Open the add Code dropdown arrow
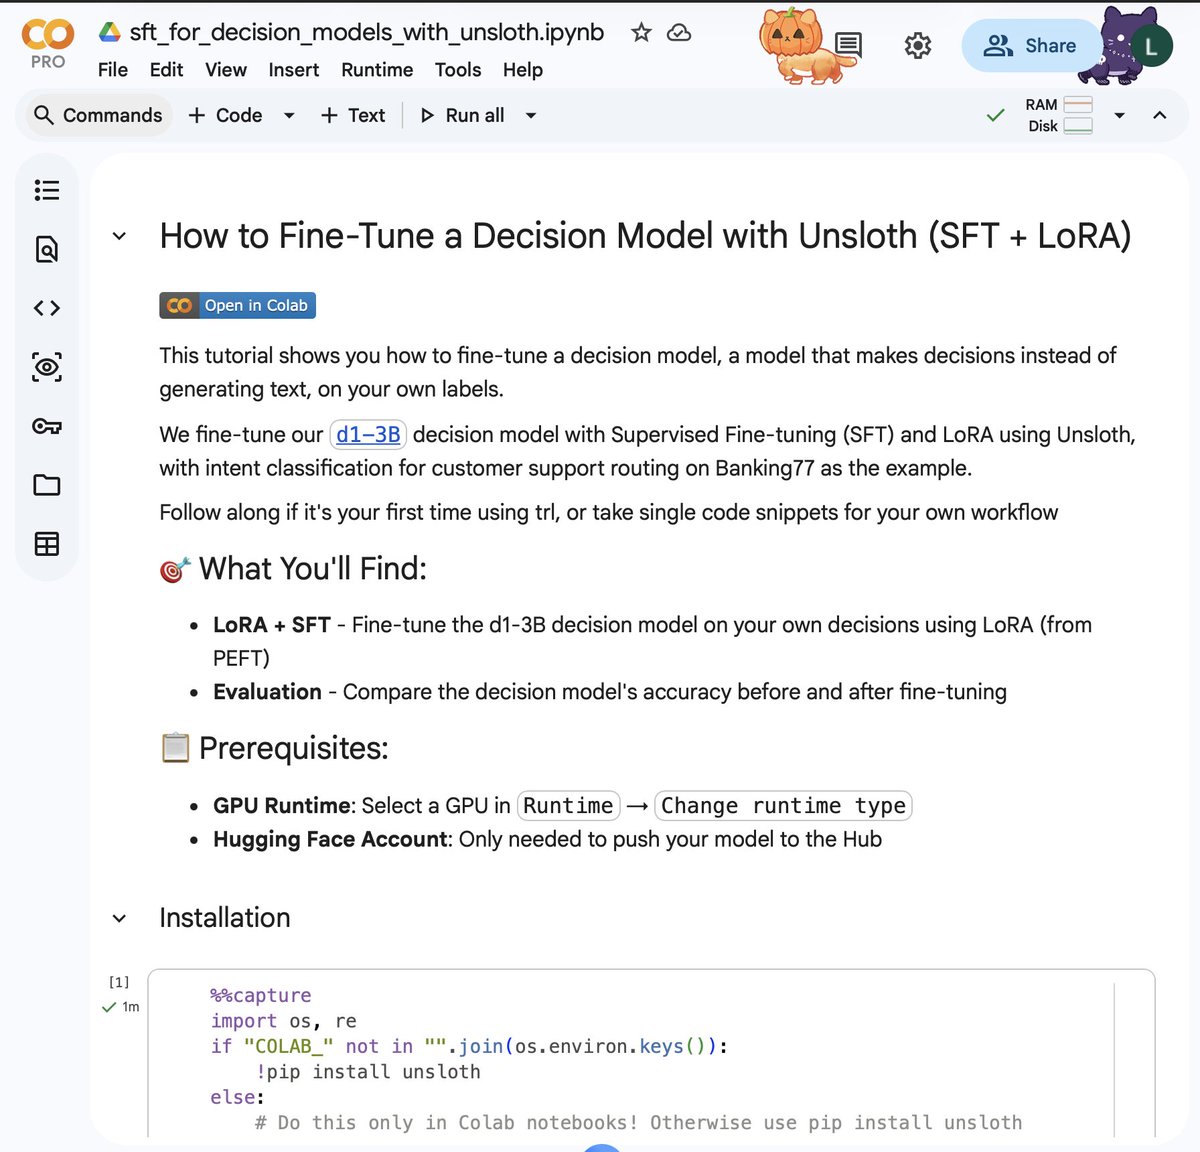 289,115
